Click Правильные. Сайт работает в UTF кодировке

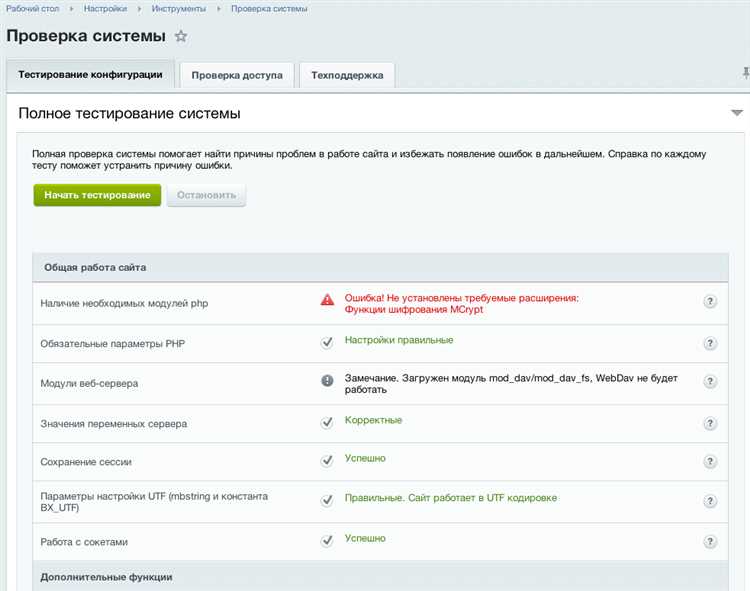tap(451, 498)
